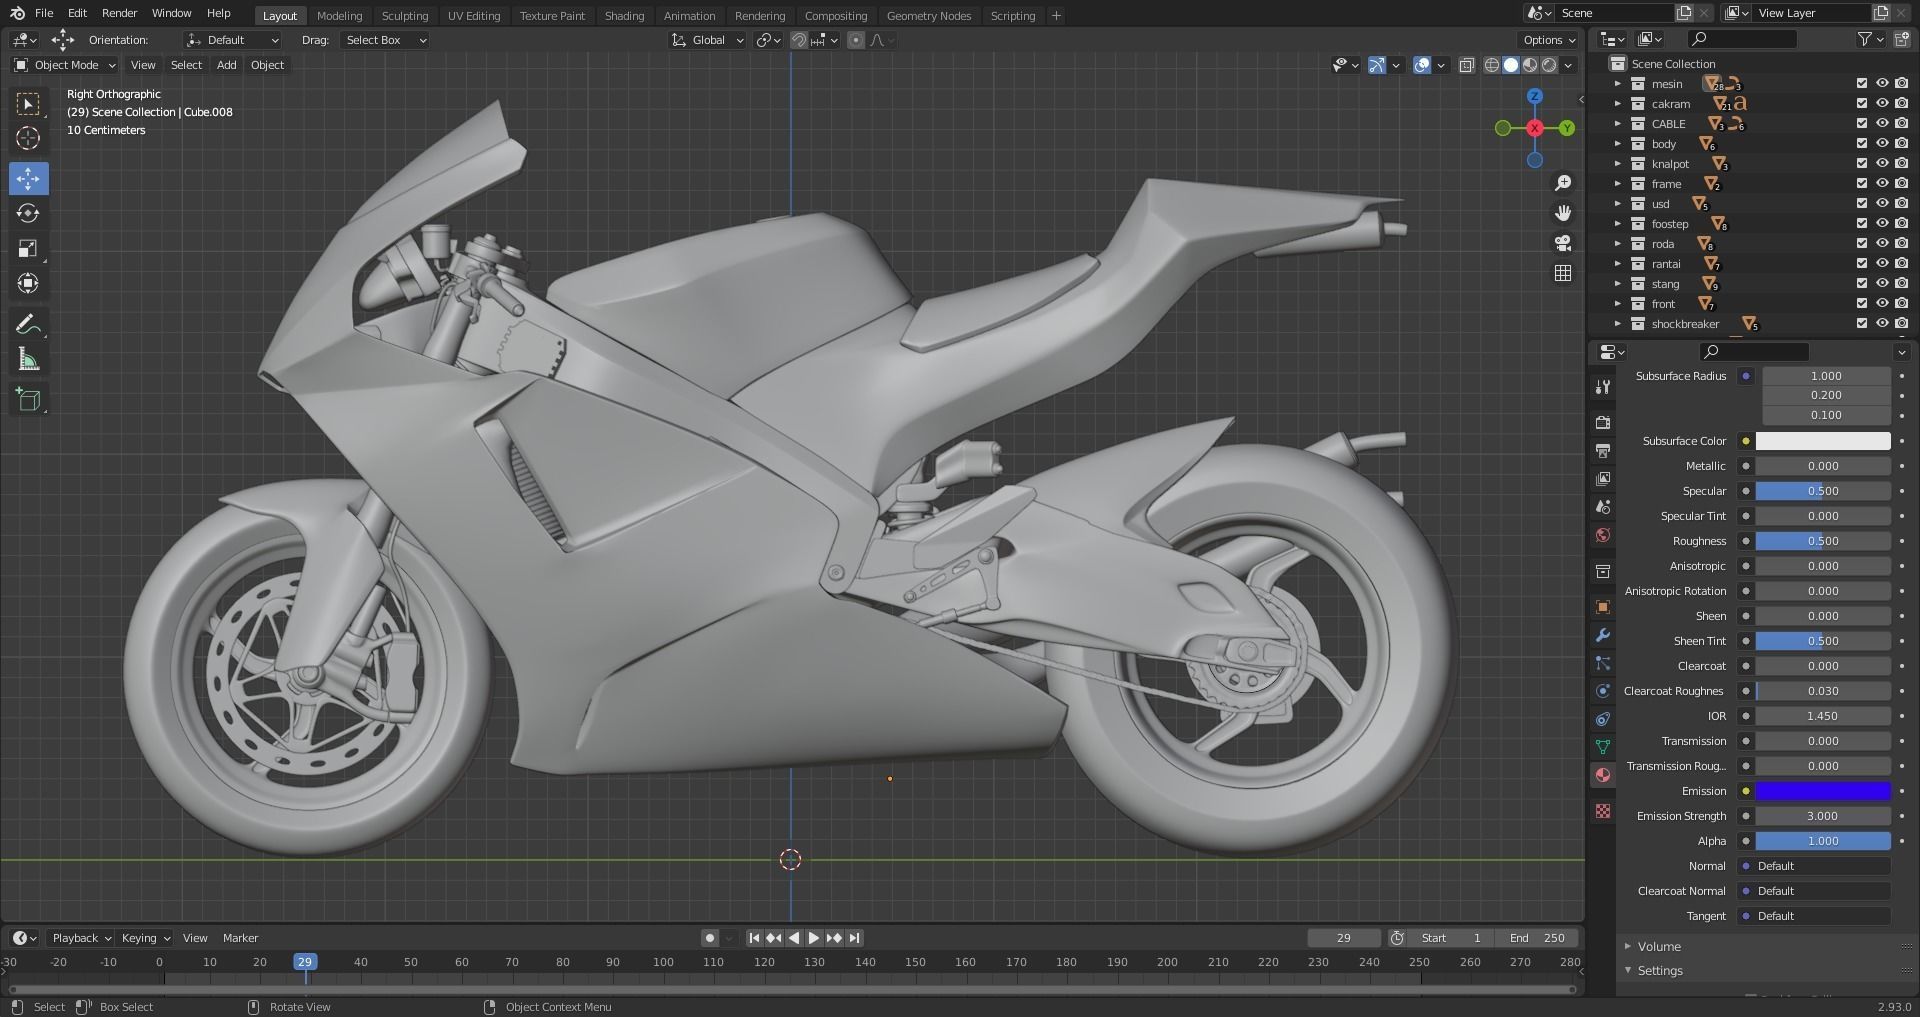Switch to the Shading workspace tab
This screenshot has height=1017, width=1920.
624,16
